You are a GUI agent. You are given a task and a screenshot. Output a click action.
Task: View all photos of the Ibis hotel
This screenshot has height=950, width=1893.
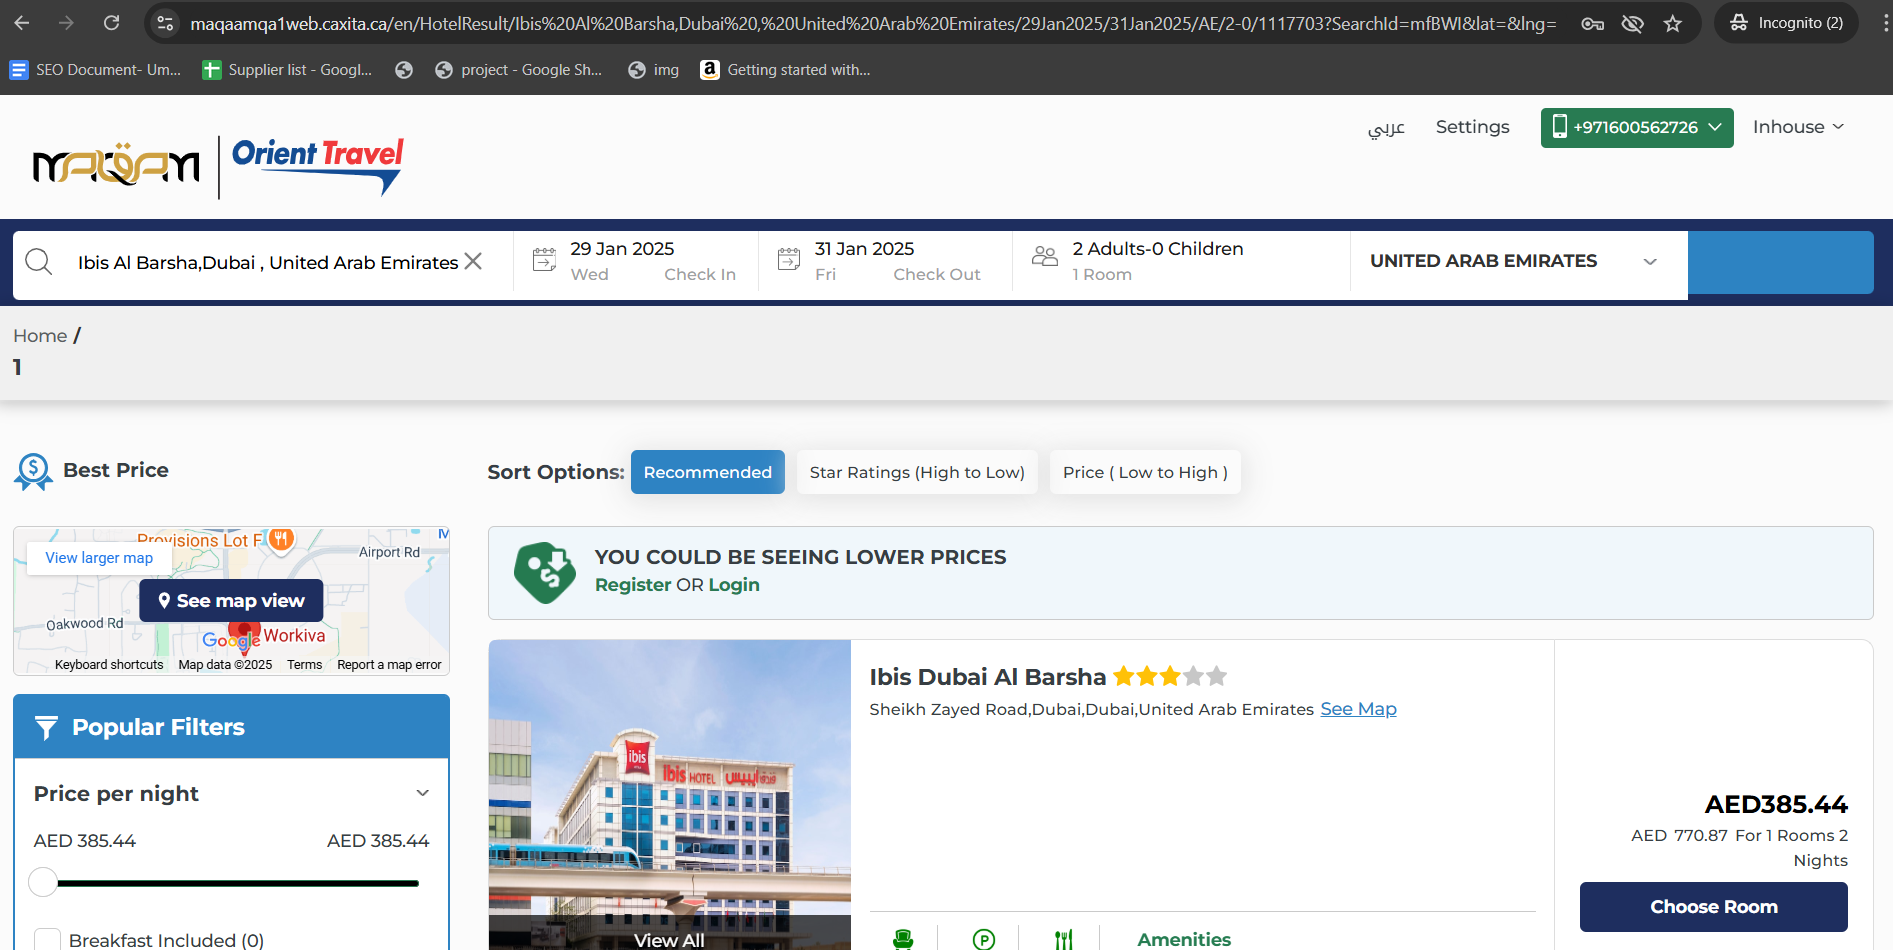coord(669,939)
